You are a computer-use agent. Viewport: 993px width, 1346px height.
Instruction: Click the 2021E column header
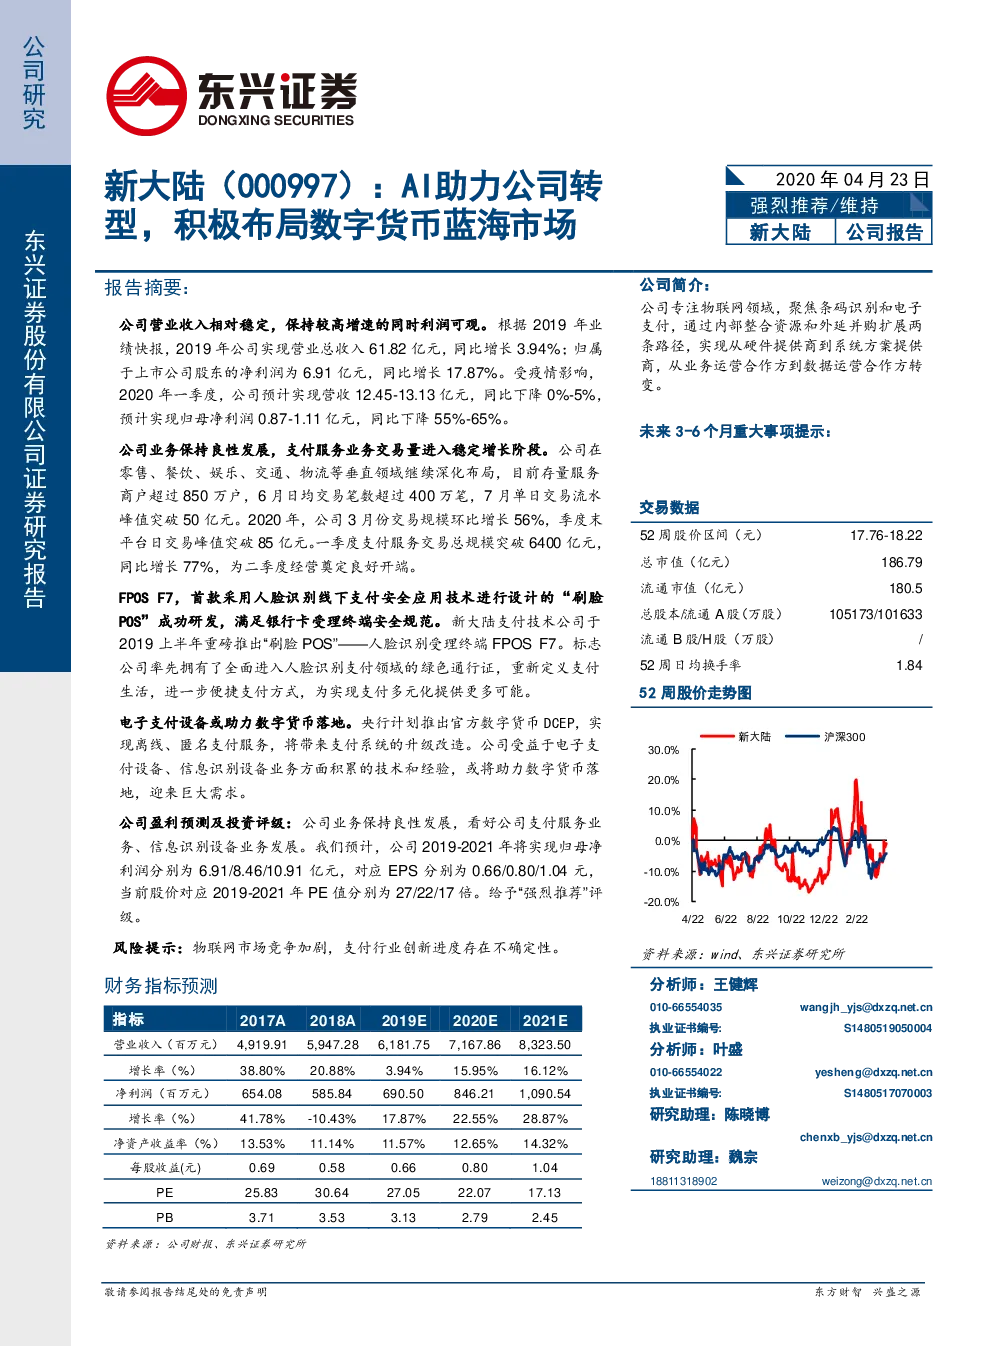coord(545,1020)
